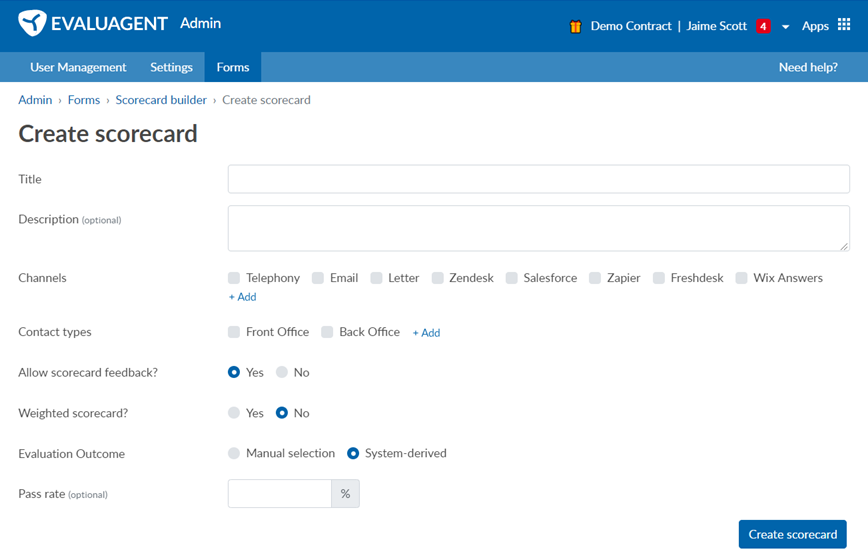Open the Apps grid icon
This screenshot has width=868, height=557.
click(x=844, y=24)
